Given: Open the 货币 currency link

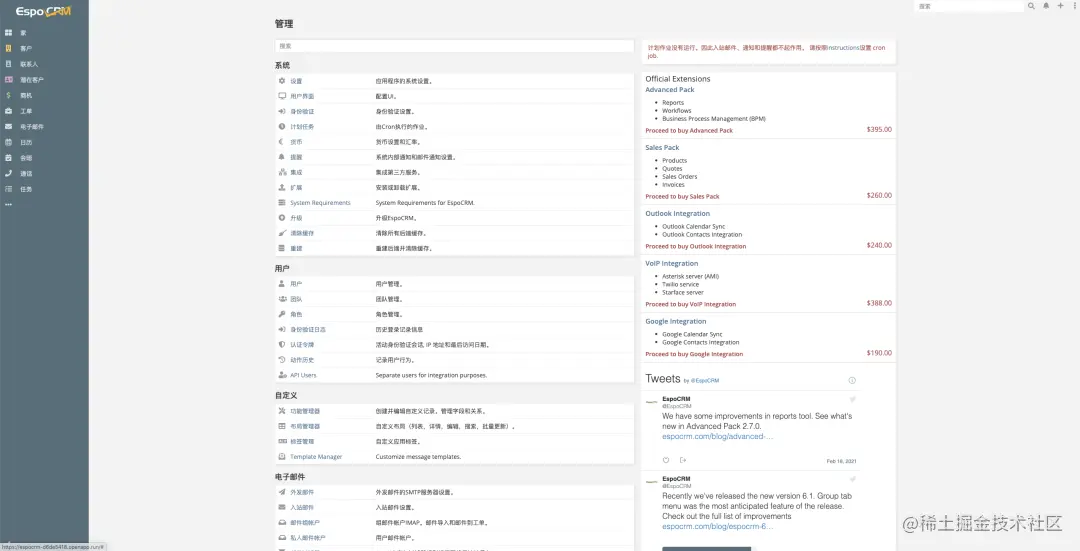Looking at the screenshot, I should point(296,142).
